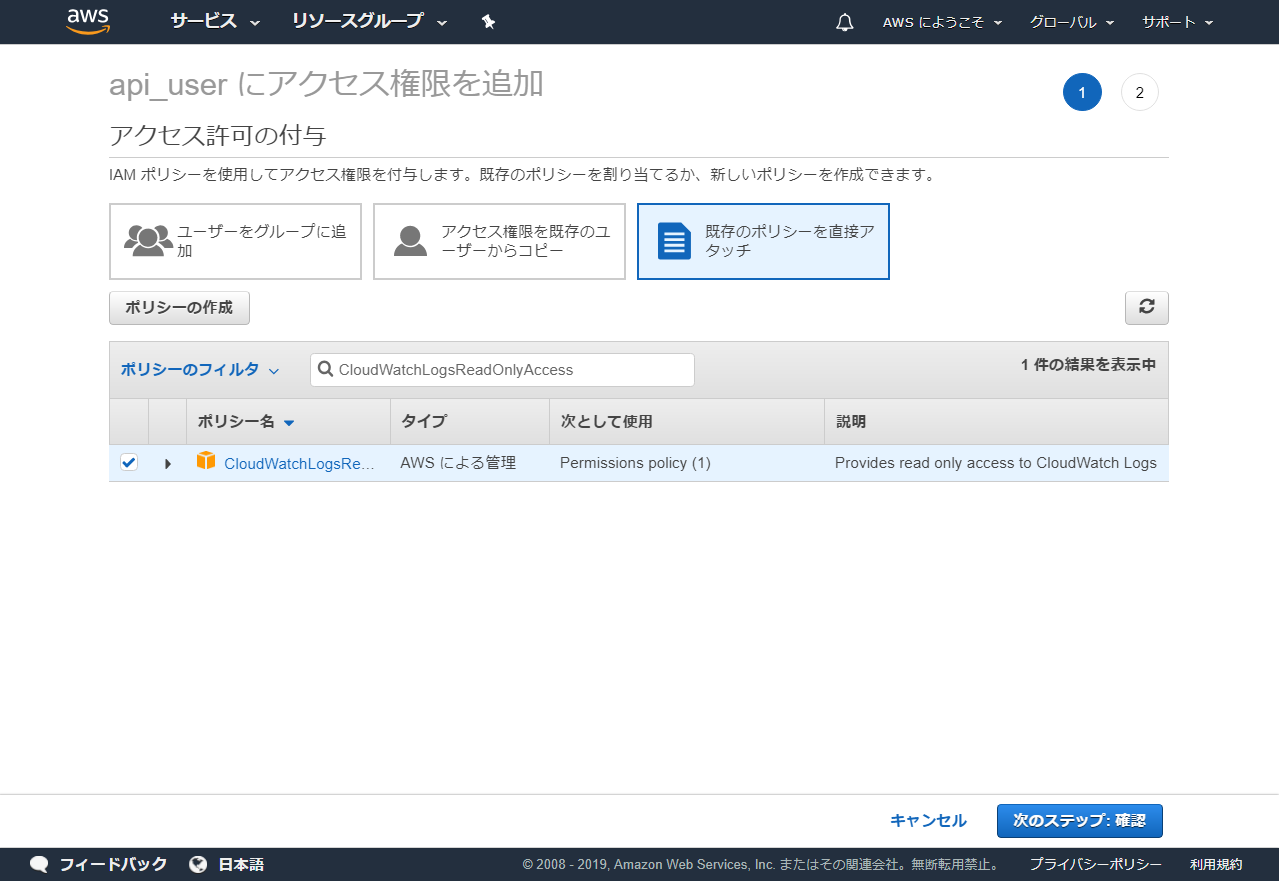This screenshot has width=1279, height=881.
Task: Click the ポリシーの作成 button
Action: pos(179,308)
